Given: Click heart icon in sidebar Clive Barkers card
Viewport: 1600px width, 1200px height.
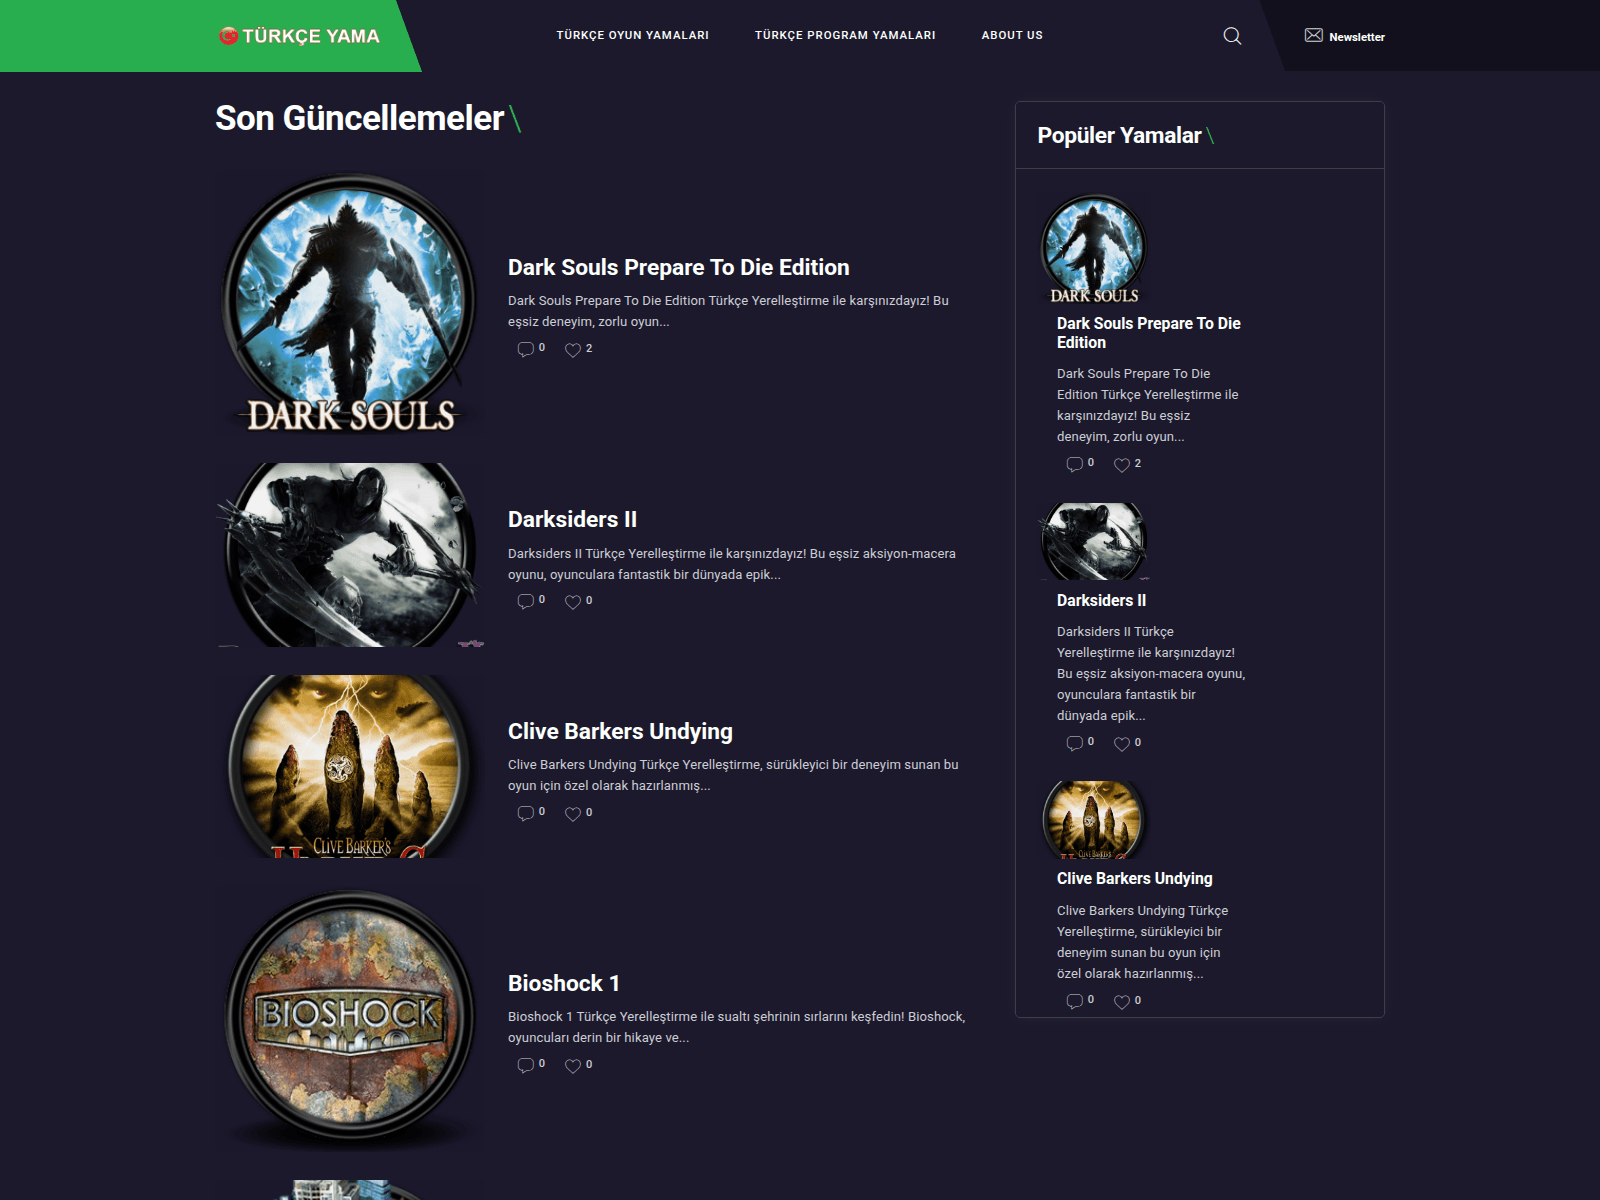Looking at the screenshot, I should coord(1122,1001).
